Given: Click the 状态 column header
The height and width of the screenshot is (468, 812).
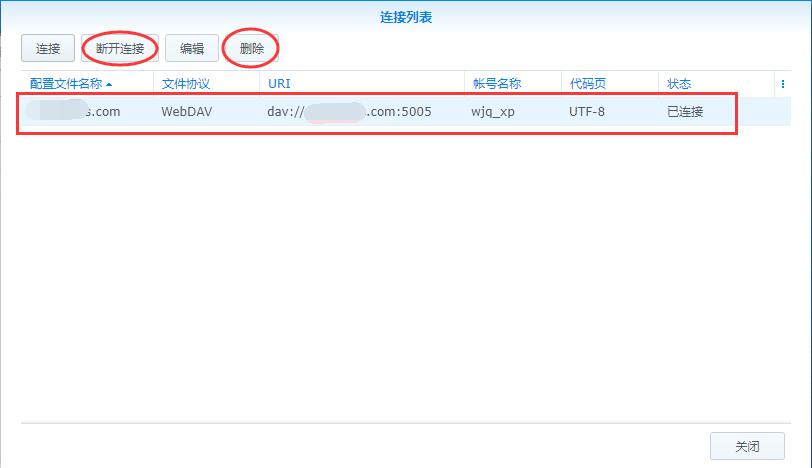Looking at the screenshot, I should [716, 83].
